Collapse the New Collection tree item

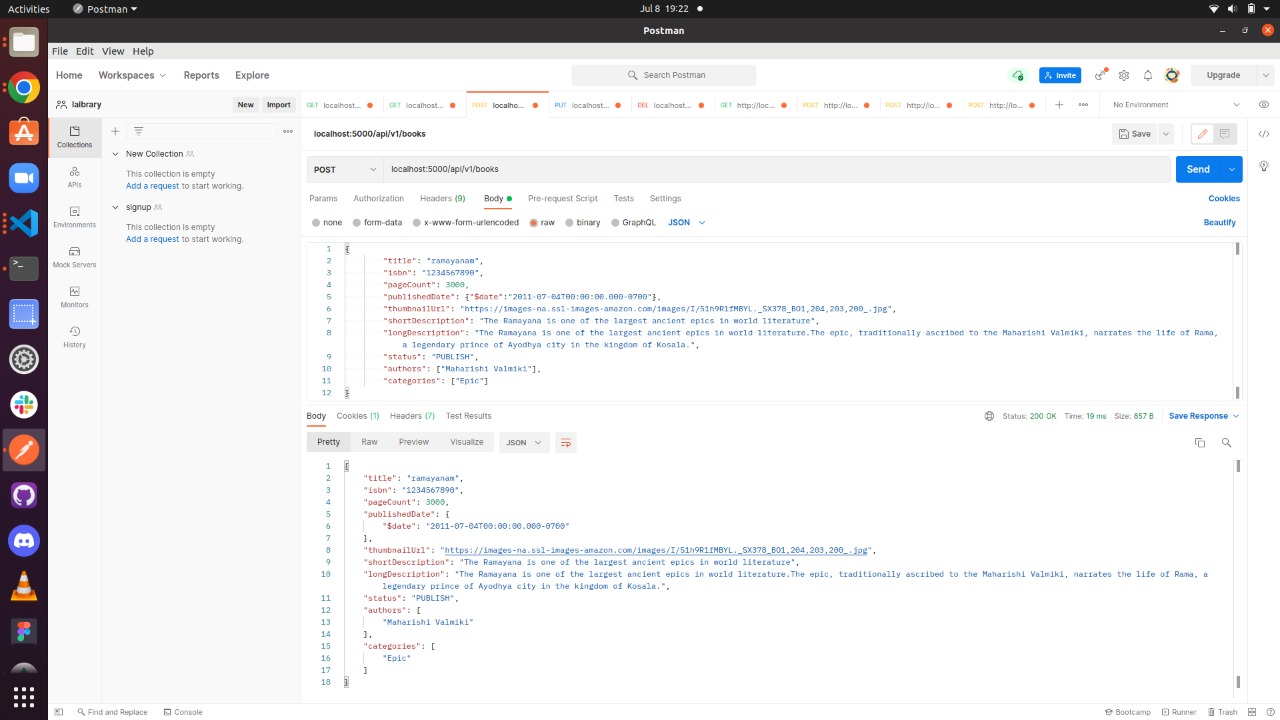(x=115, y=154)
